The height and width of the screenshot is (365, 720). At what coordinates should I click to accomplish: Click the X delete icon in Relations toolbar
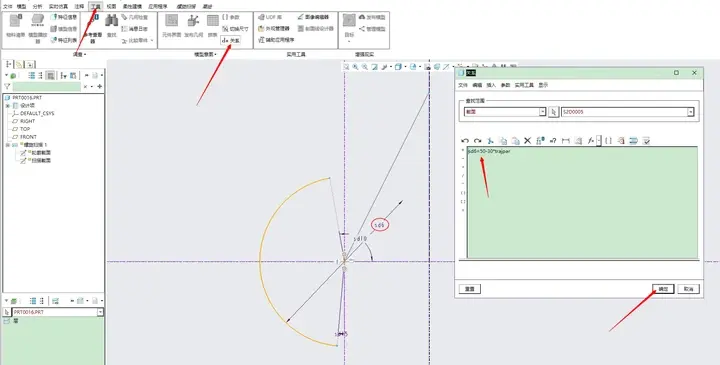pyautogui.click(x=528, y=141)
